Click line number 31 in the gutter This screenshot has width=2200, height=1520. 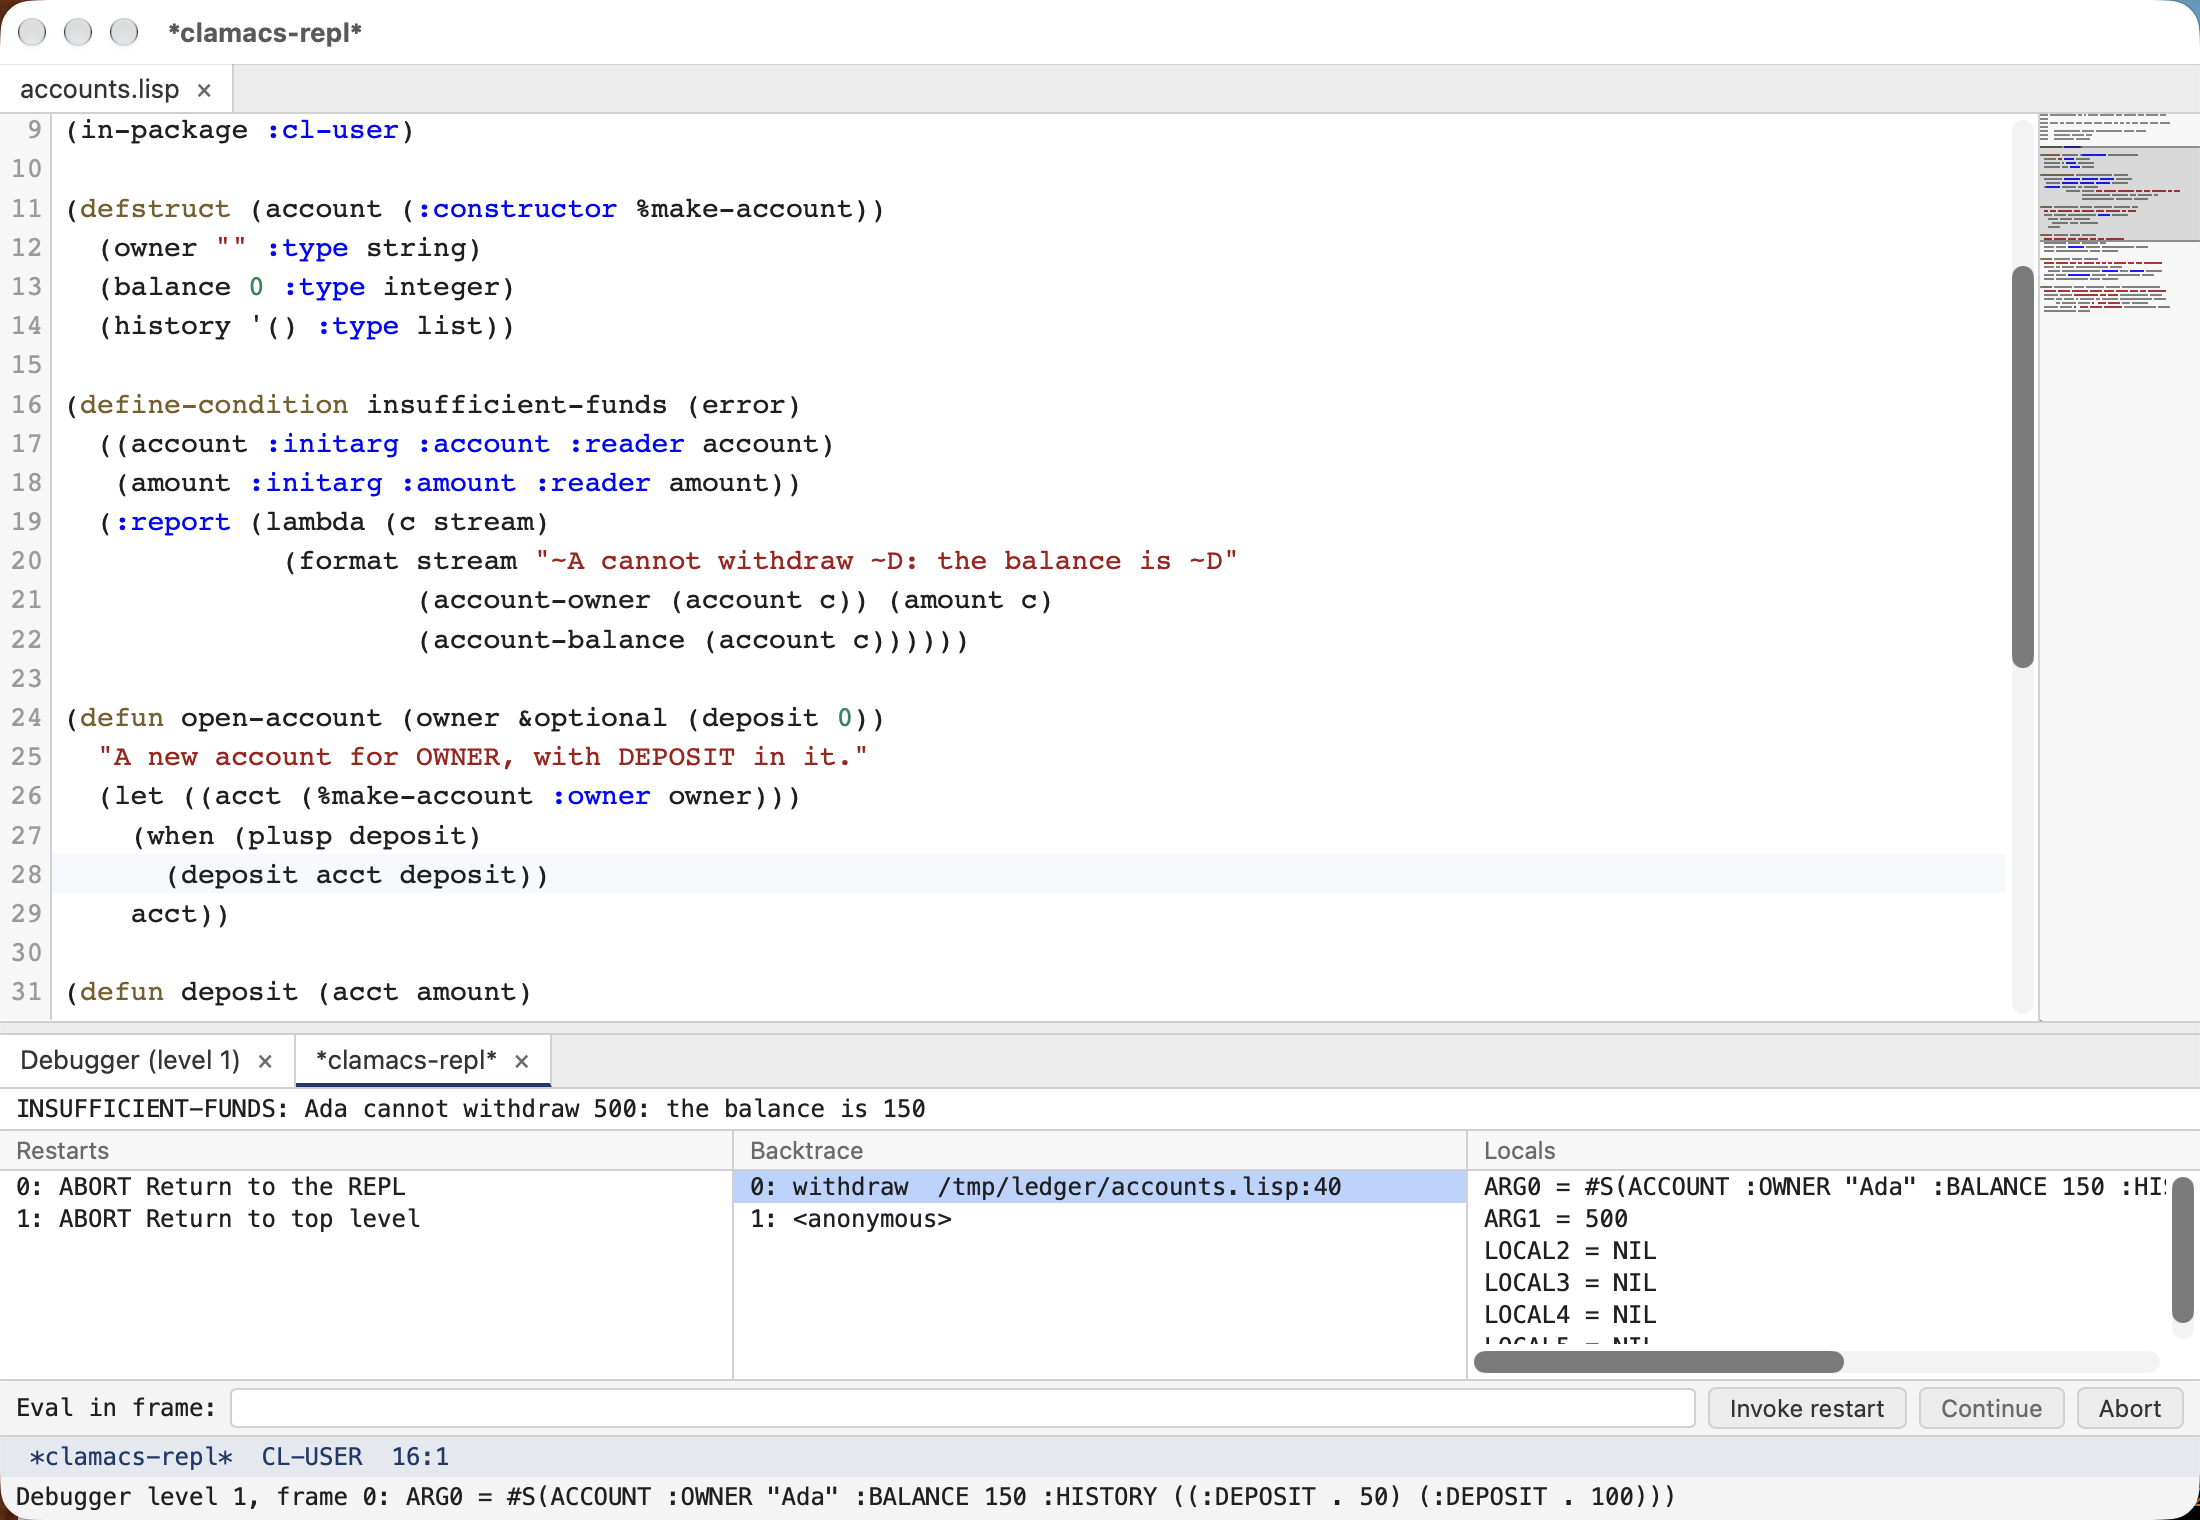(27, 992)
